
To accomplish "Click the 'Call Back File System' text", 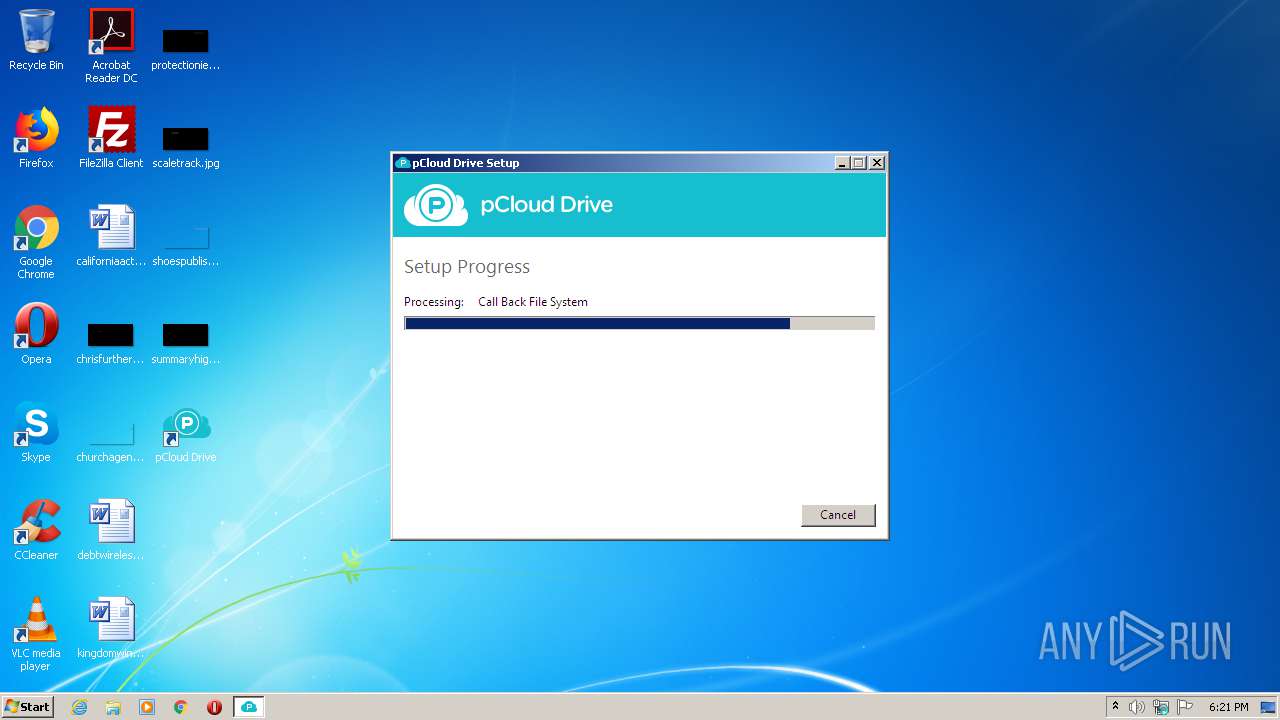I will coord(533,302).
